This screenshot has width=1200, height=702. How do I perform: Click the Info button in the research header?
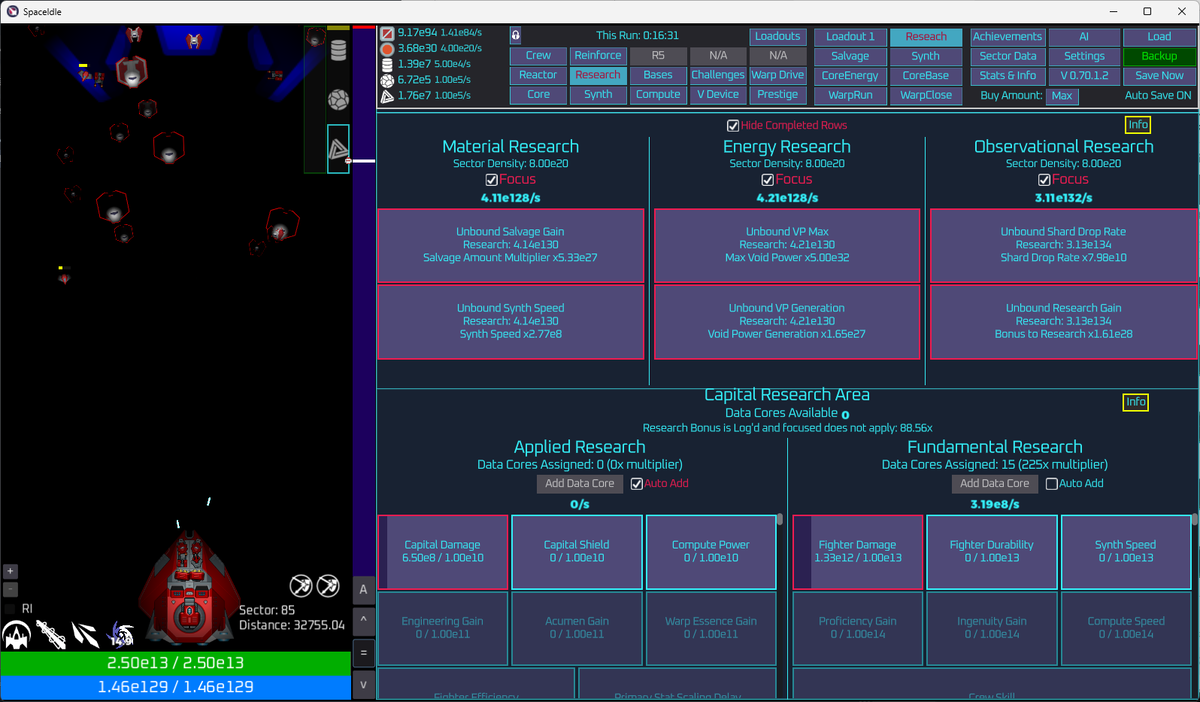point(1137,125)
